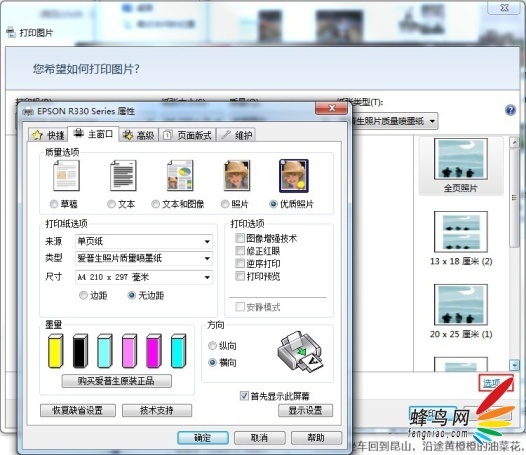Click the cyan ink cartridge next to magenta
526x455 pixels.
[178, 351]
